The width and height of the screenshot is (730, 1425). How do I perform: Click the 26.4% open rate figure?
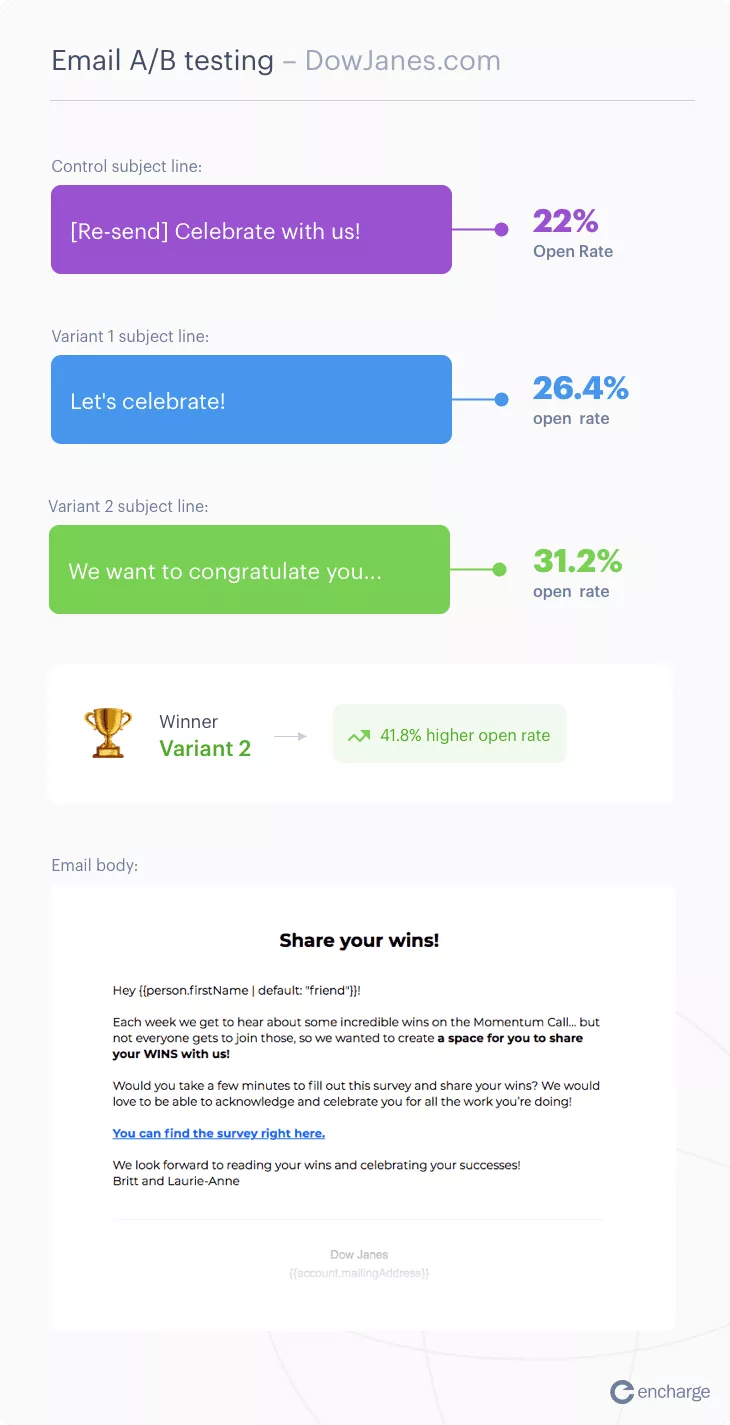pos(580,388)
